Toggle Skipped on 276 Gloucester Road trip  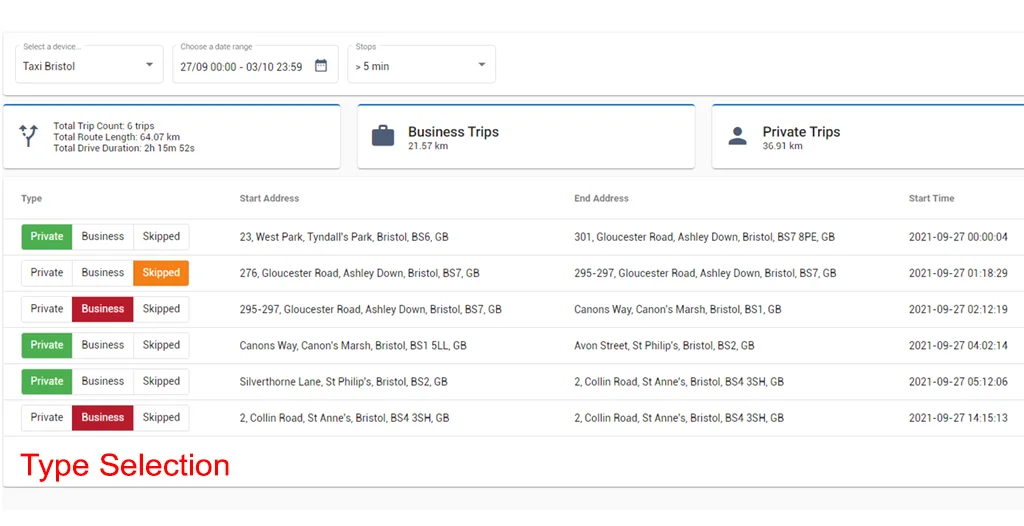[161, 272]
